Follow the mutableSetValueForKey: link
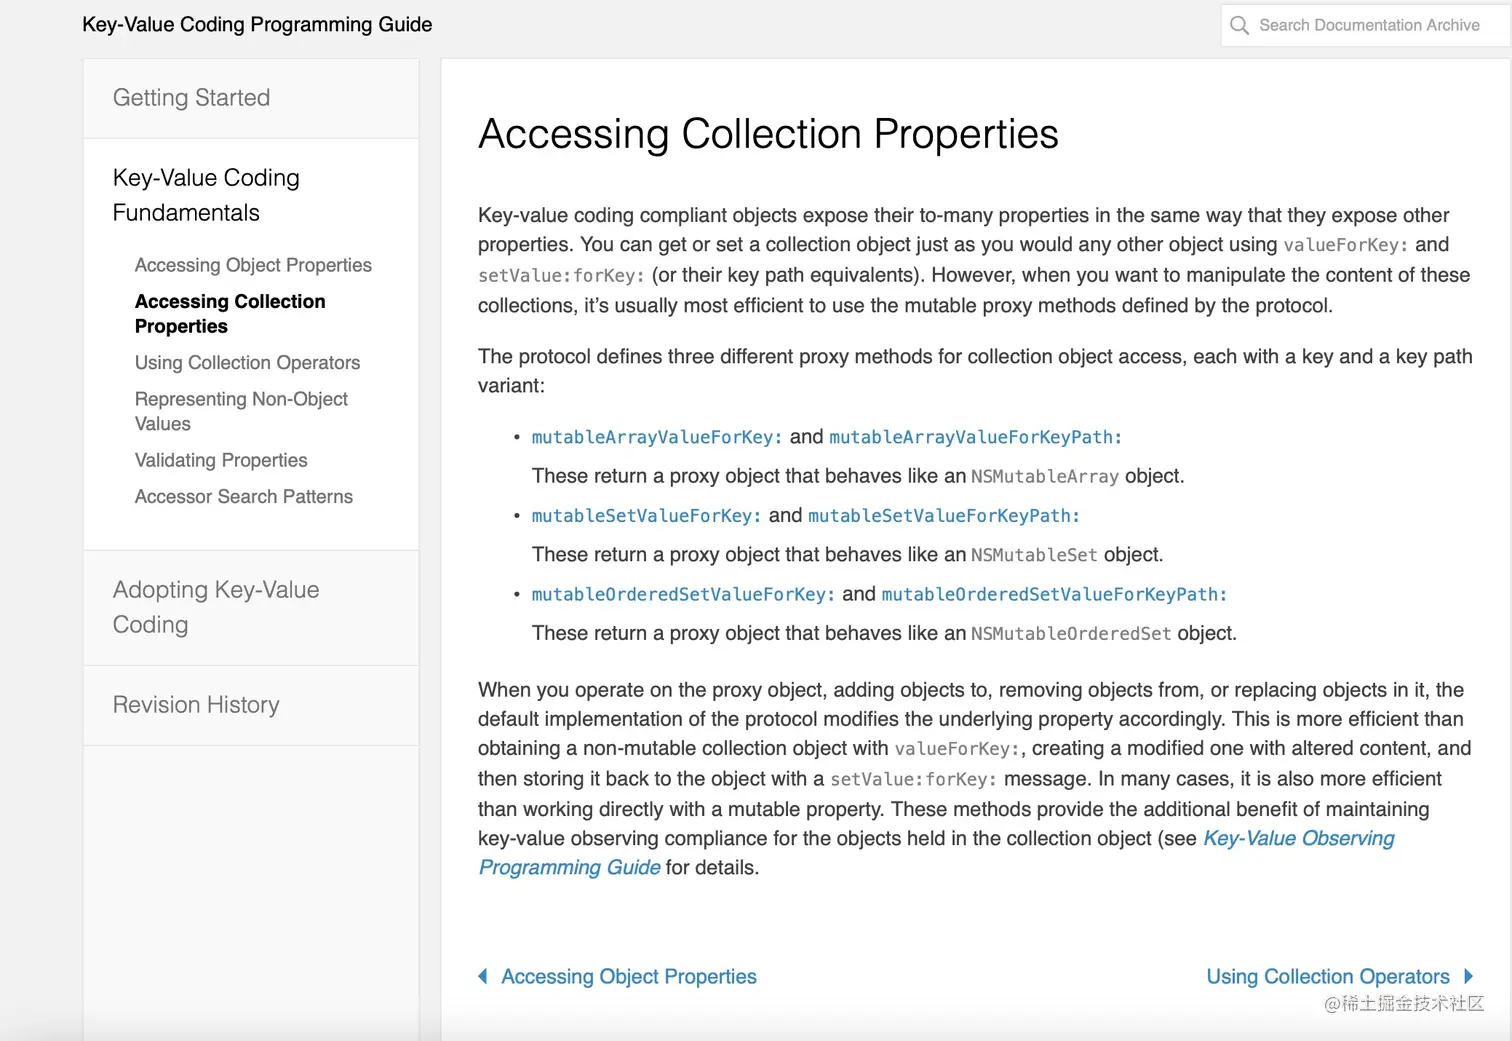The image size is (1512, 1041). (646, 516)
